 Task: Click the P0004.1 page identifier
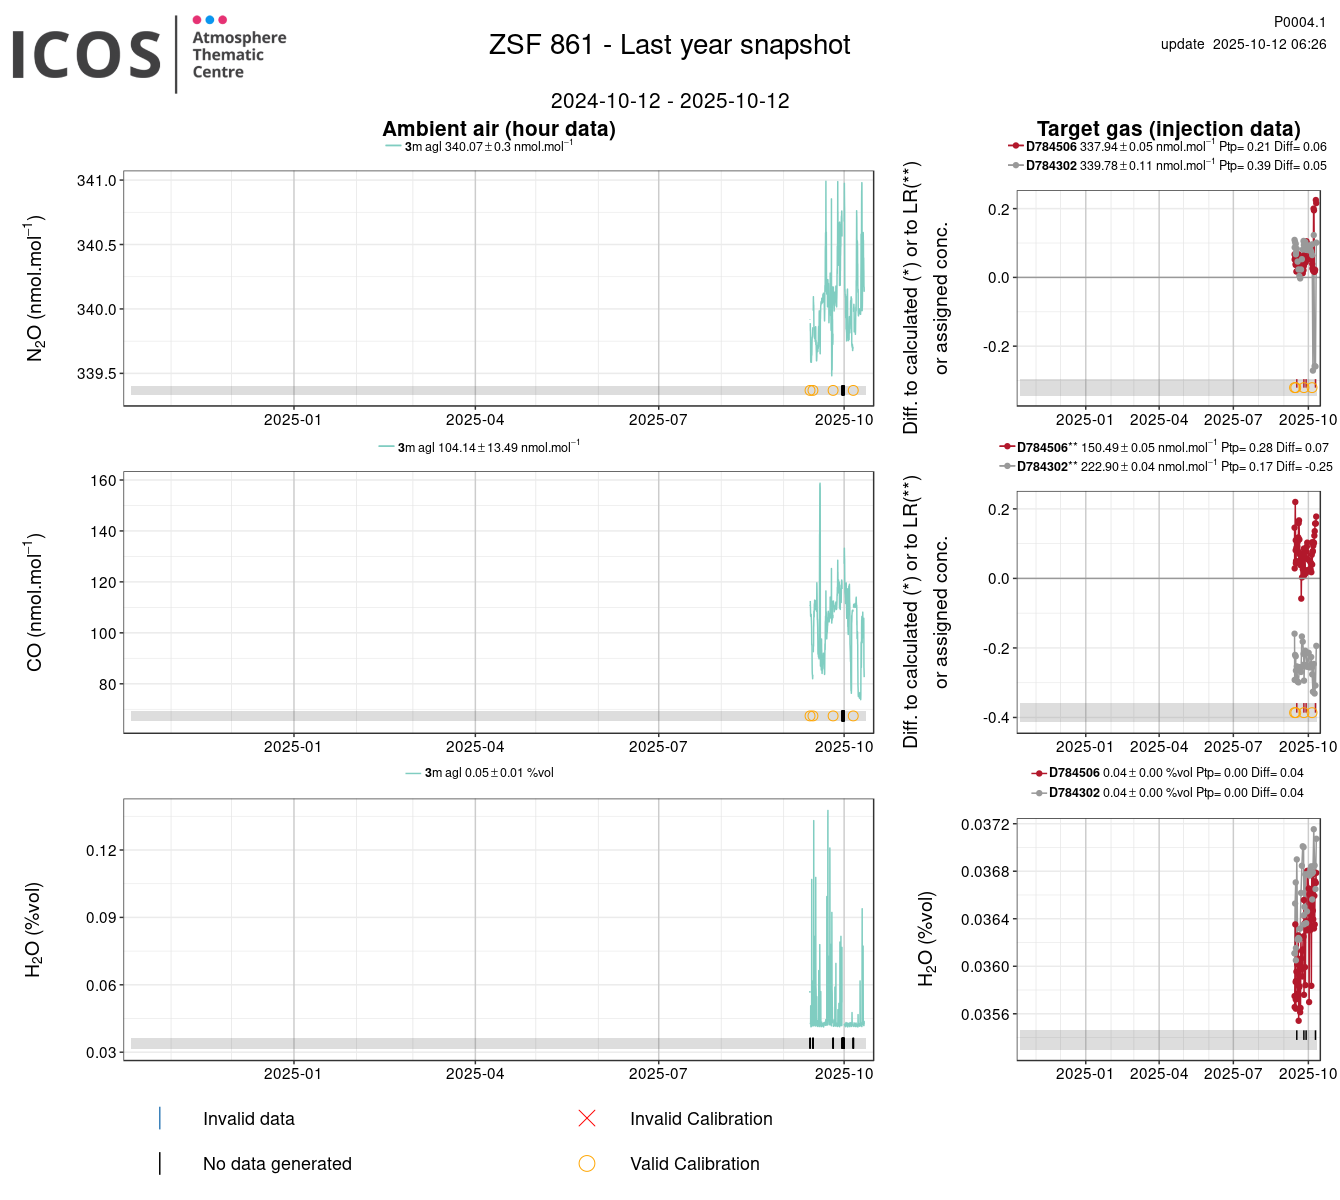[1299, 22]
